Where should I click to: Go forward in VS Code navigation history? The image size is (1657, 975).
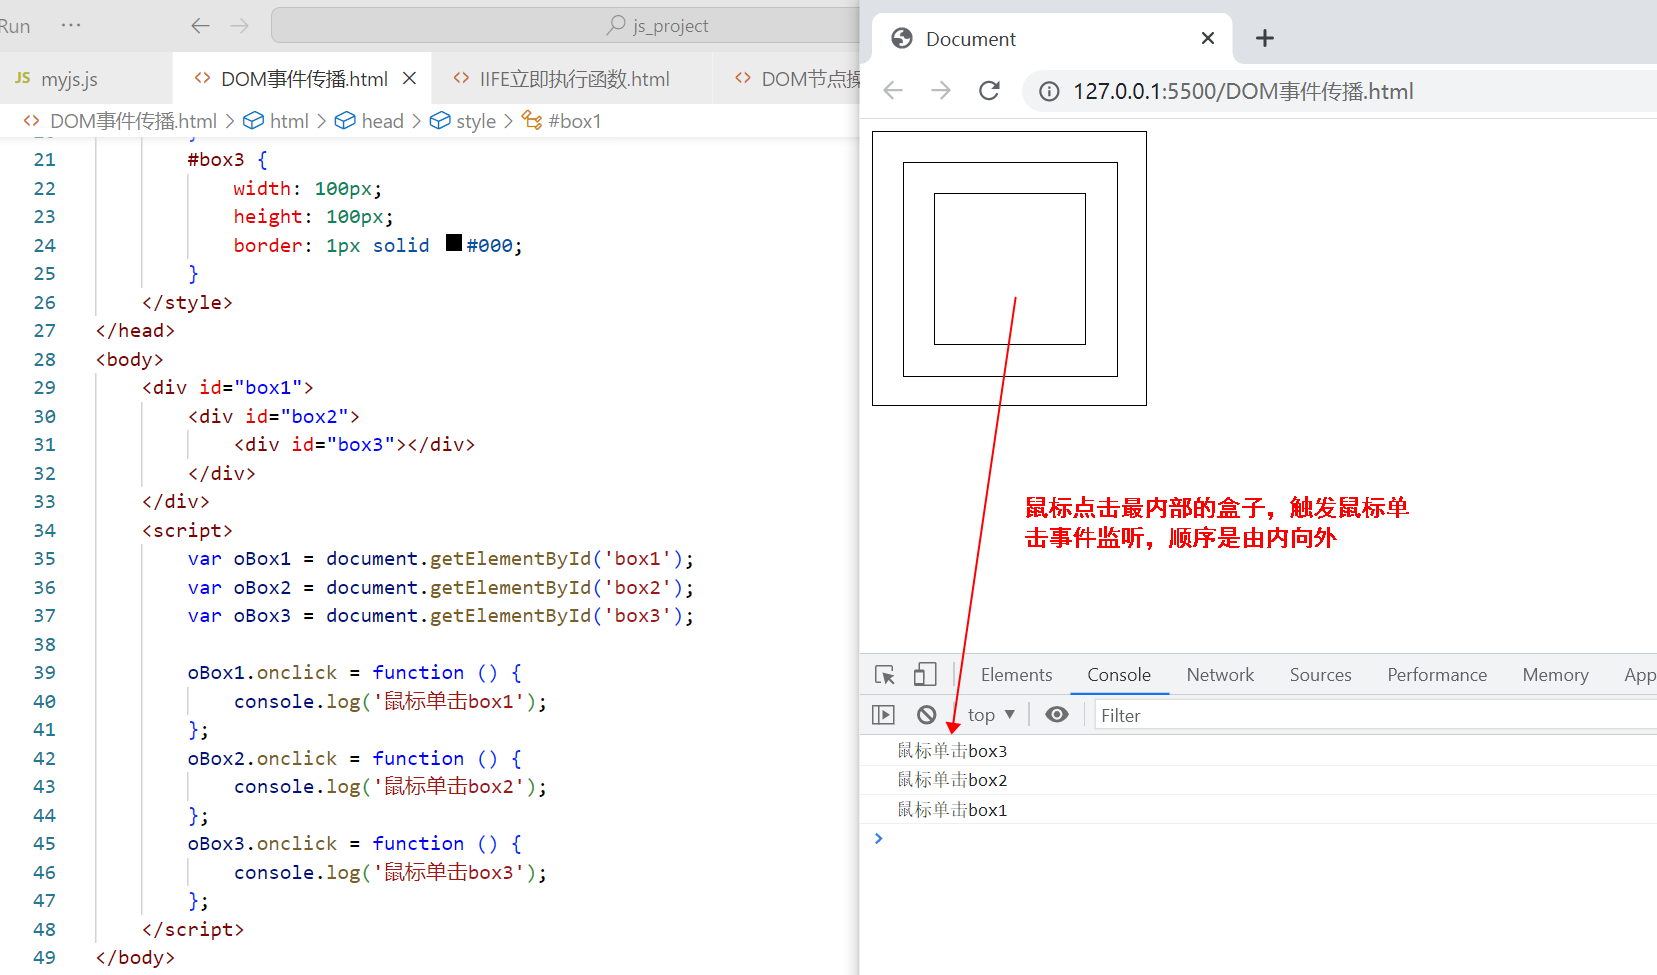[240, 26]
